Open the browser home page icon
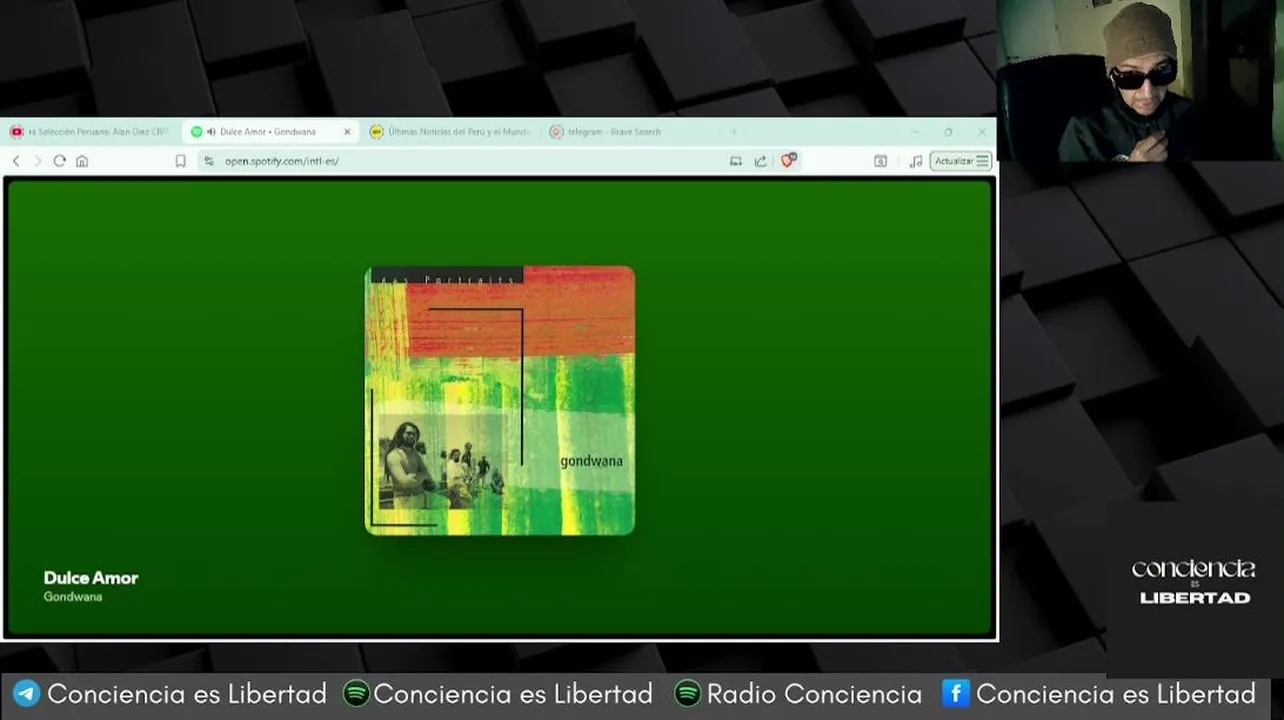1284x720 pixels. (82, 161)
